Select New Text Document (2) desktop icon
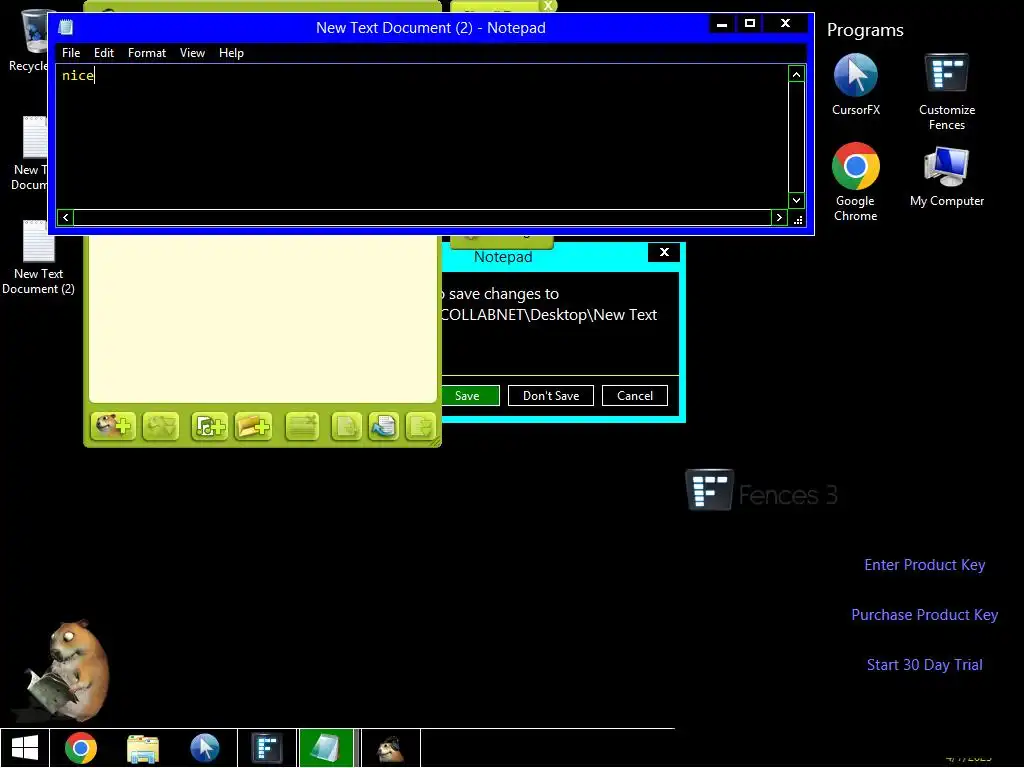The height and width of the screenshot is (768, 1024). click(39, 258)
